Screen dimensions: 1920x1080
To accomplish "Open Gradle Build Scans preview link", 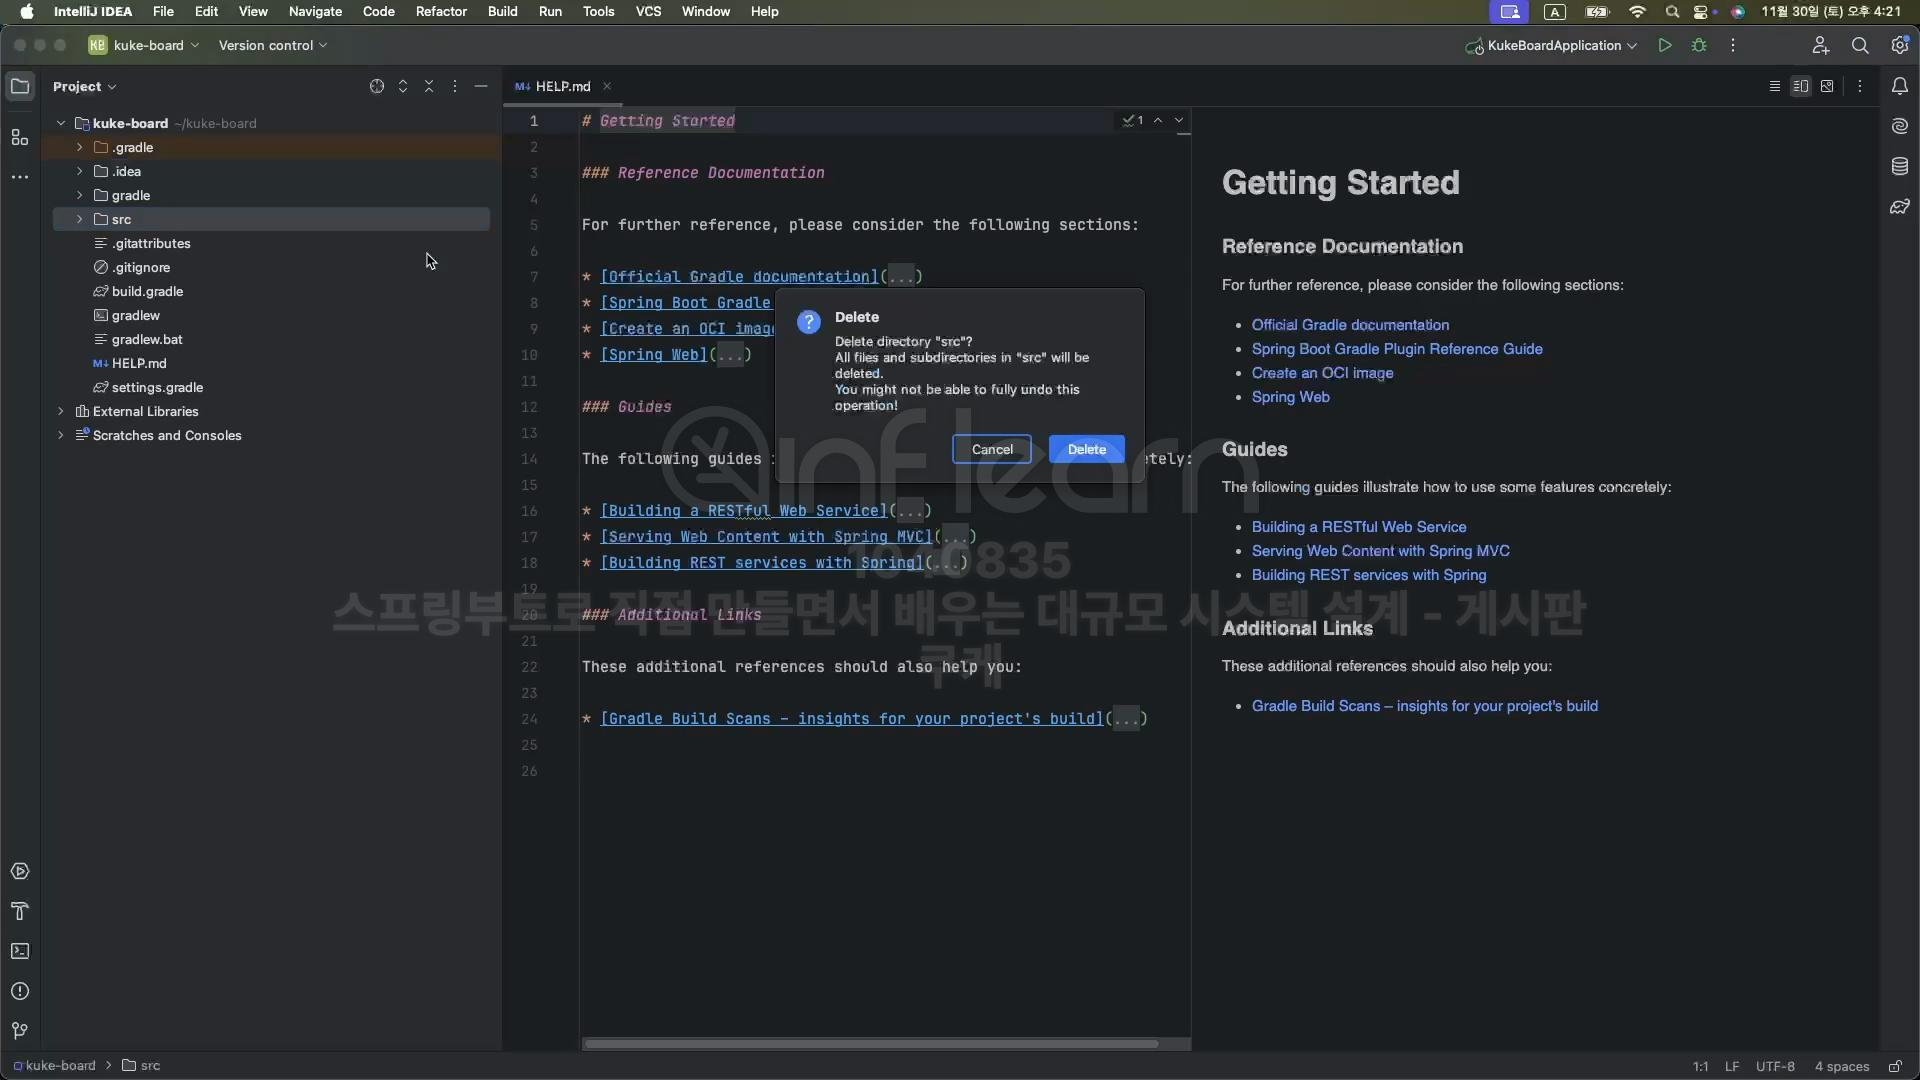I will point(1425,706).
